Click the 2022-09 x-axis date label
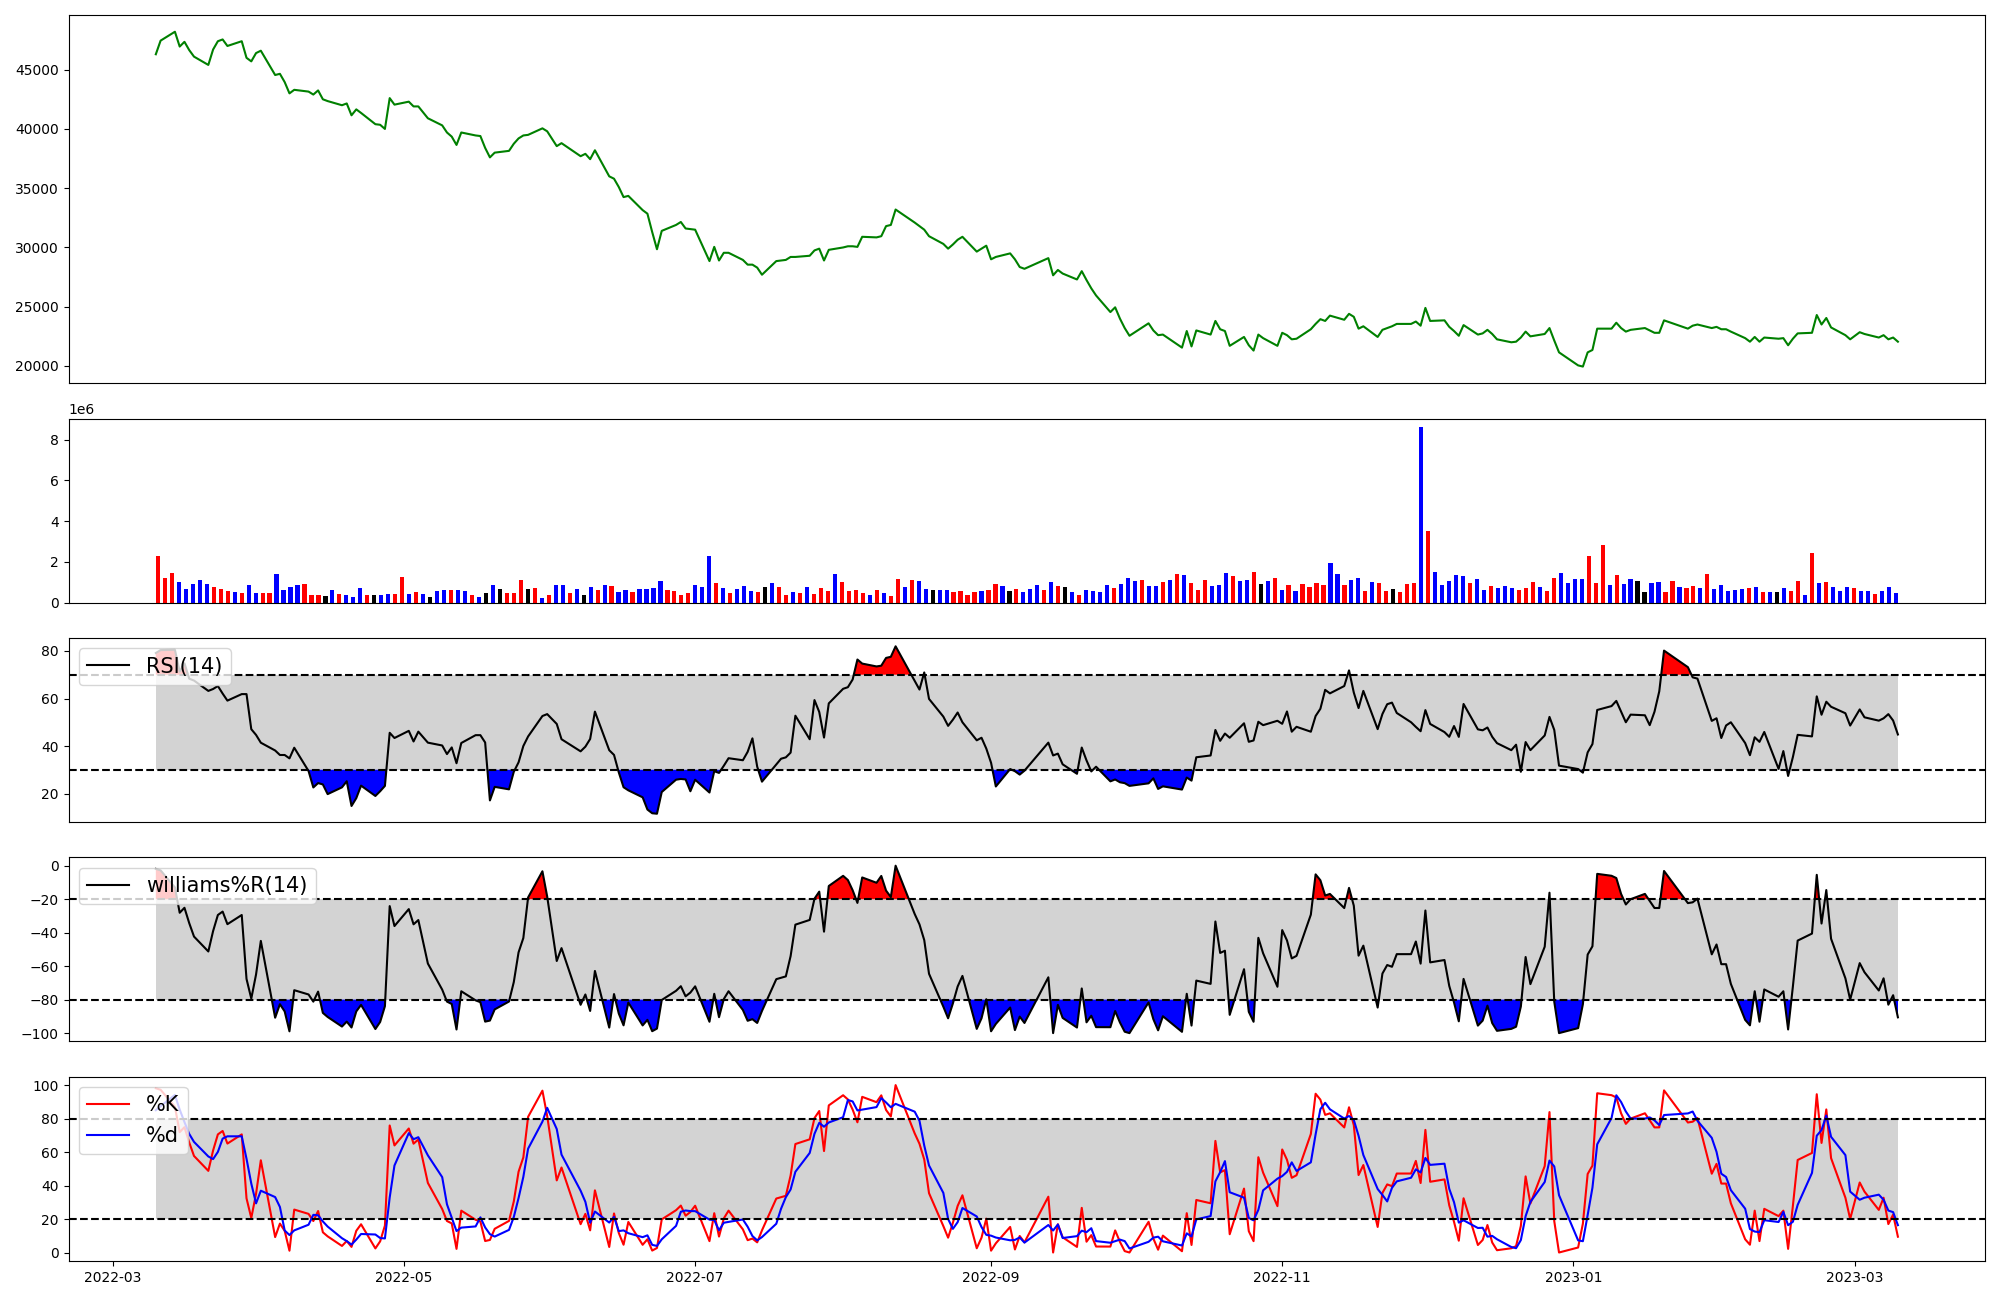Image resolution: width=2000 pixels, height=1300 pixels. coord(990,1277)
